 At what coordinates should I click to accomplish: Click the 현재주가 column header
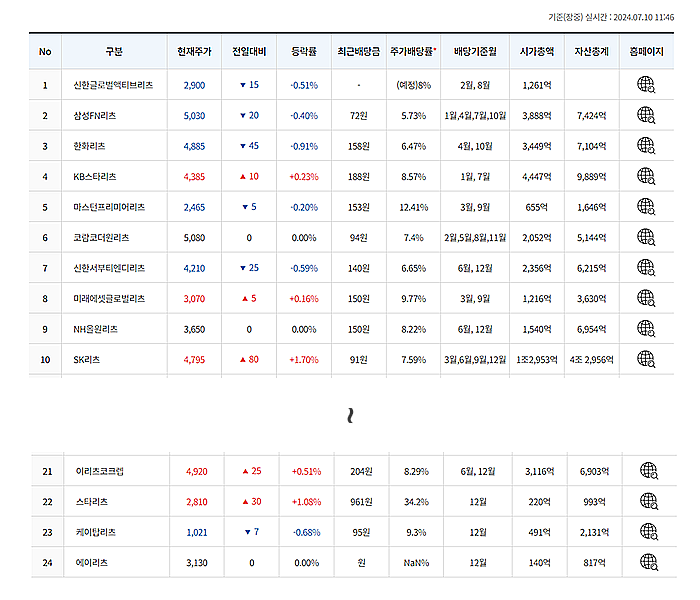coord(194,52)
